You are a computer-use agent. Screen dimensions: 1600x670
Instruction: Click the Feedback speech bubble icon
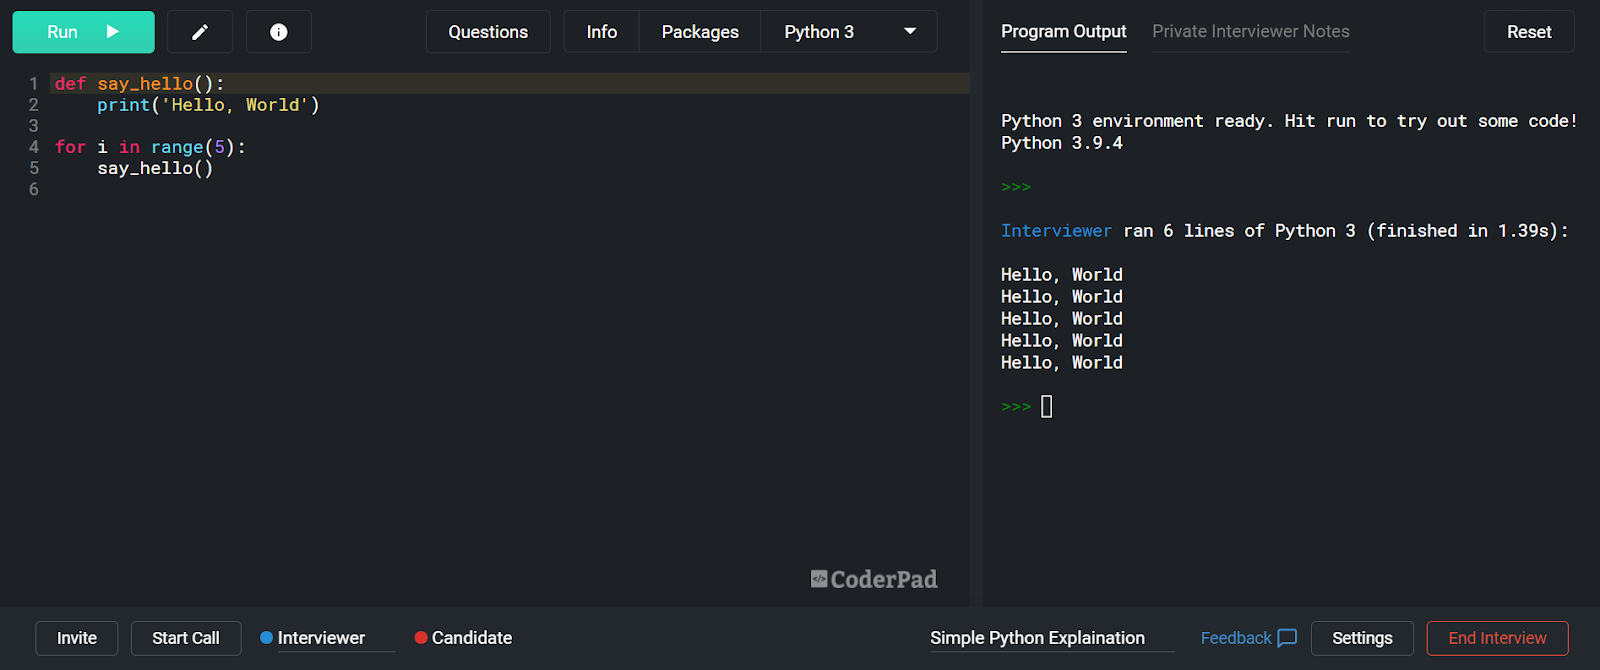(x=1287, y=638)
